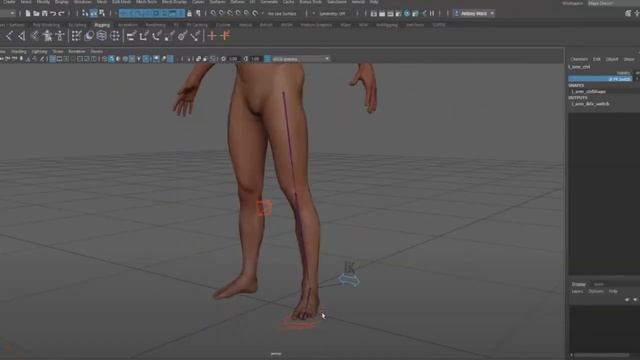Toggle the viewport grid display button
Image resolution: width=640 pixels, height=360 pixels.
click(52, 59)
